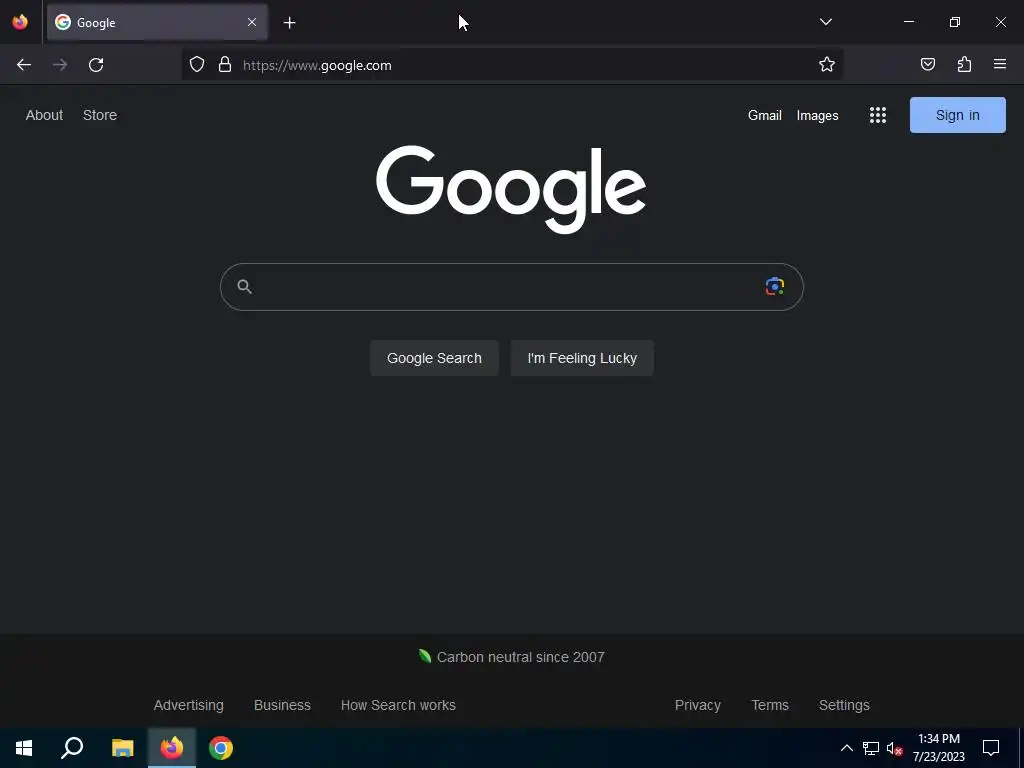Expand the list all tabs chevron

pyautogui.click(x=825, y=22)
